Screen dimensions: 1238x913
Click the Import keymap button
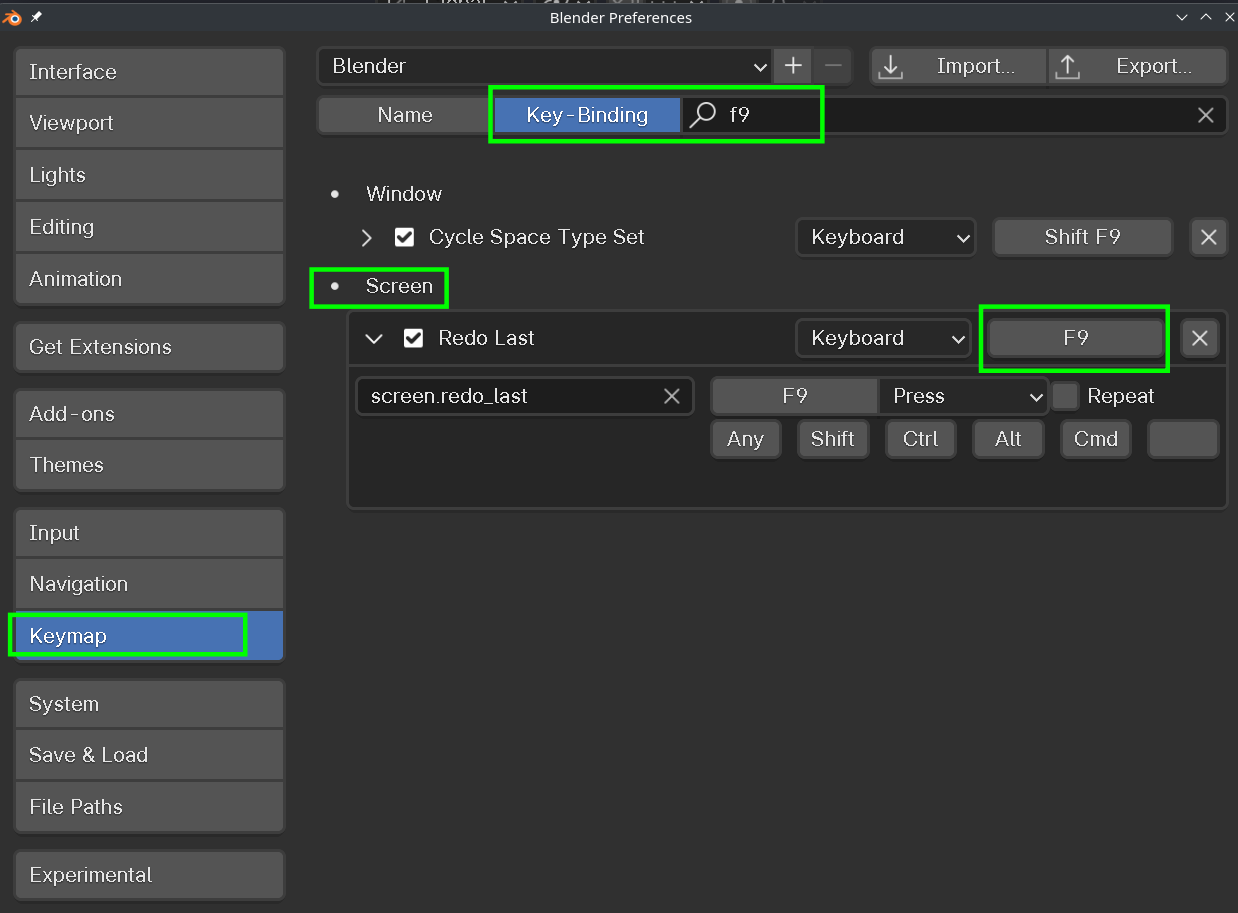958,66
